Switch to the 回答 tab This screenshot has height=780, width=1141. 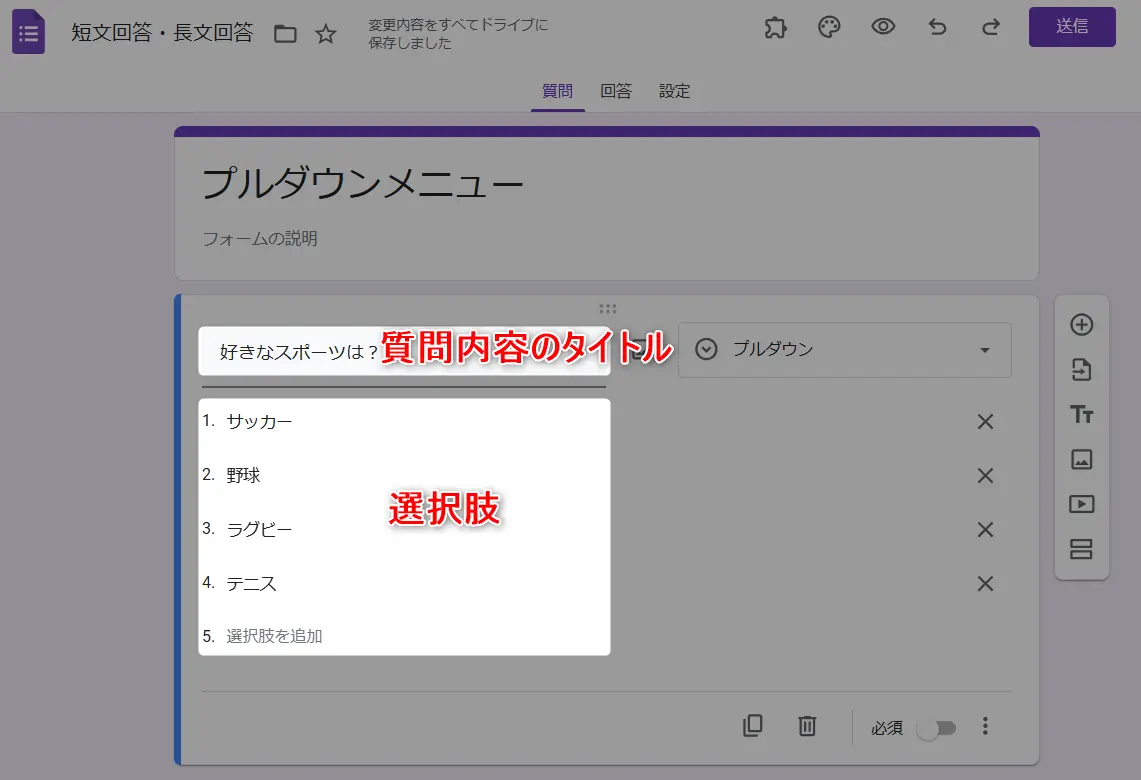(x=616, y=92)
